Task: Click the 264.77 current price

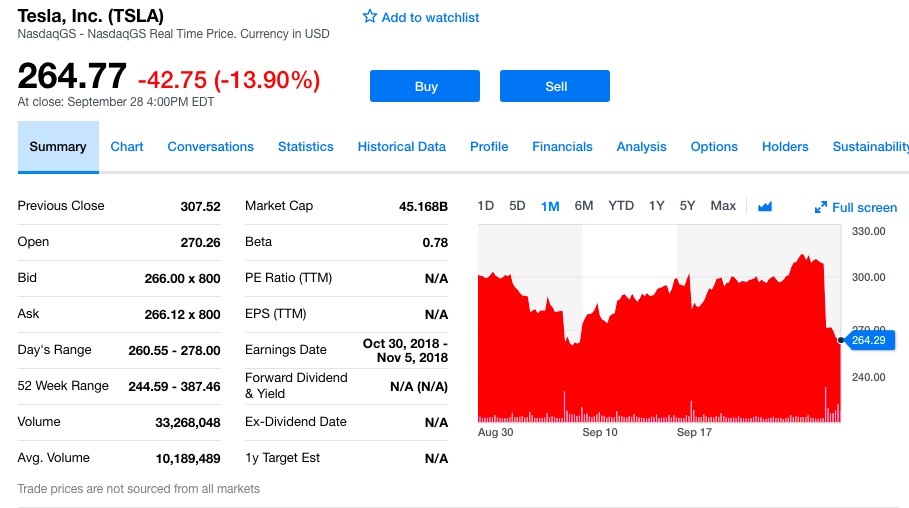Action: (72, 76)
